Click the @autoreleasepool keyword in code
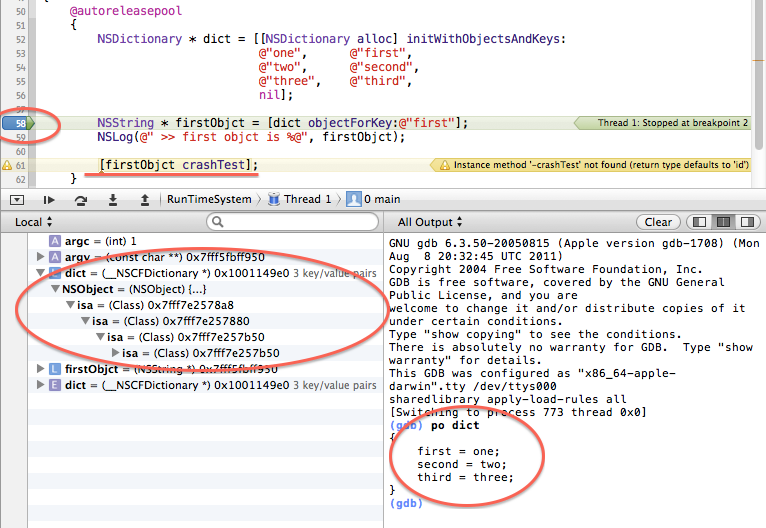 pos(126,11)
